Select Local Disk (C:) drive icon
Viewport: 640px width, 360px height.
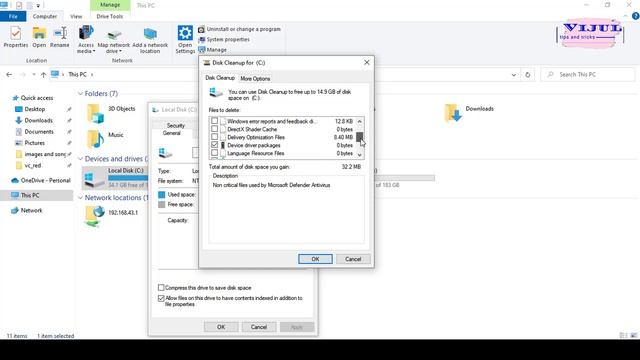[x=94, y=179]
